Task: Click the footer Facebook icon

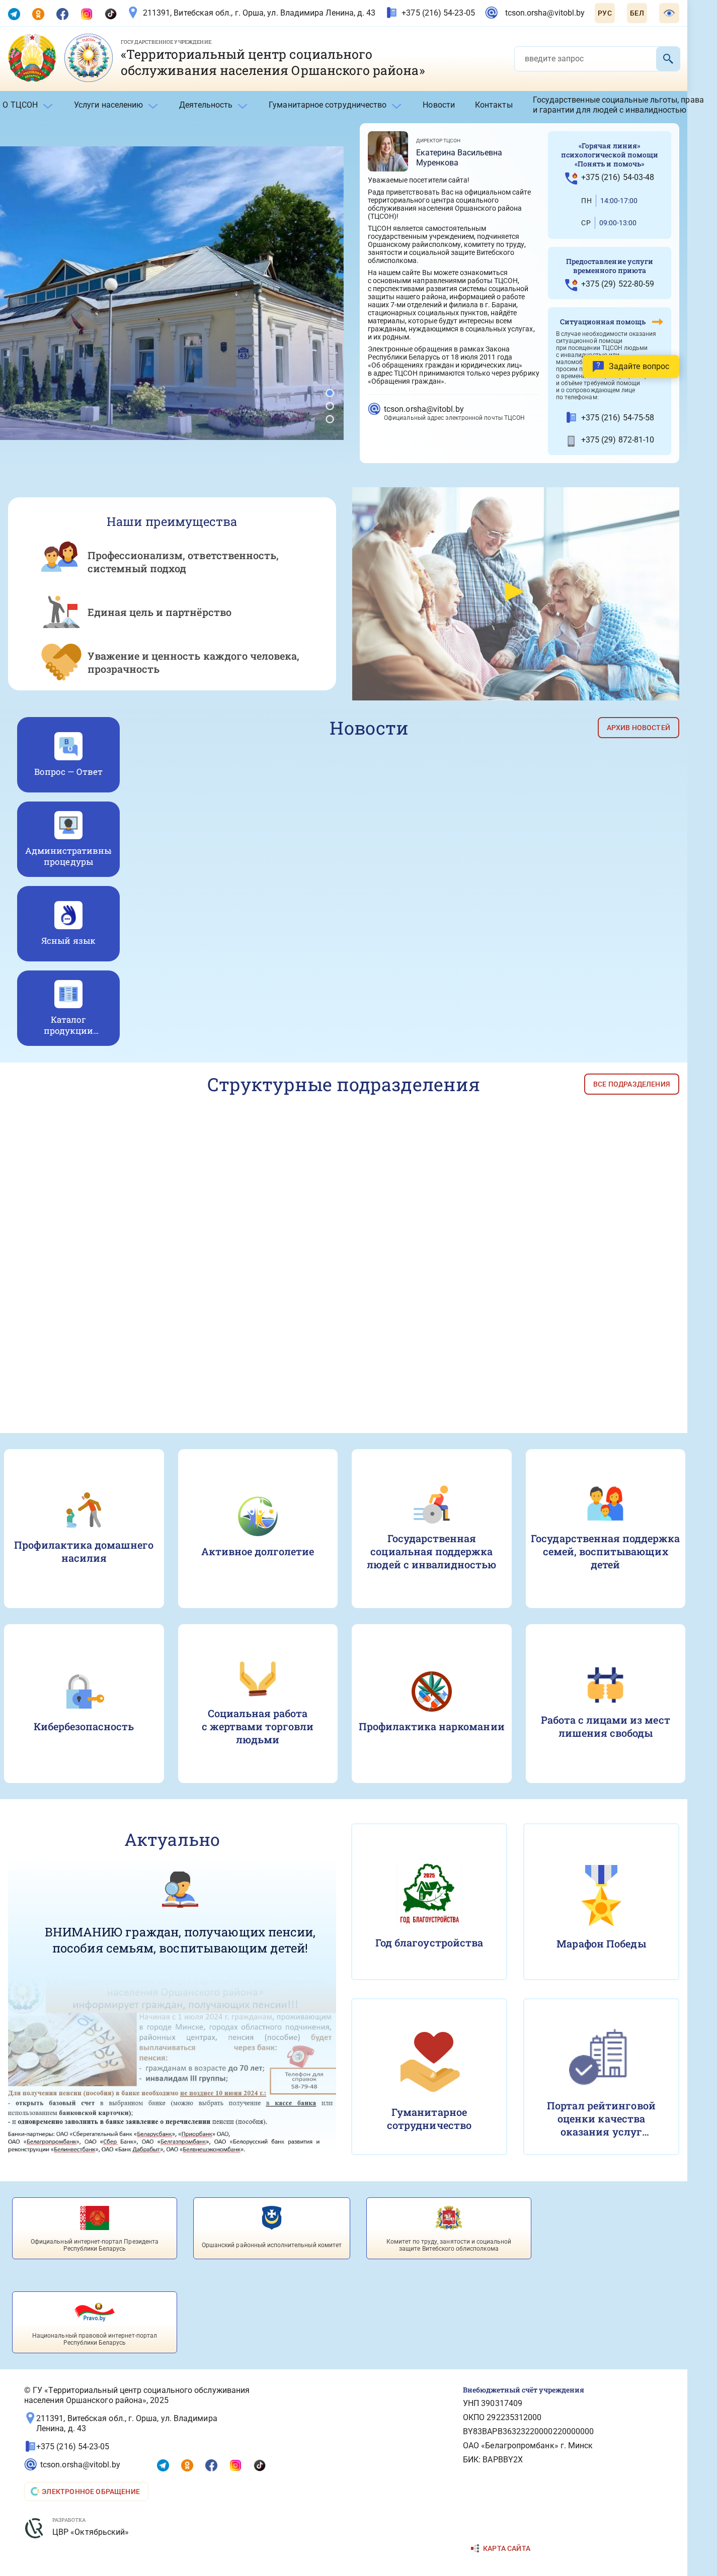Action: [211, 2465]
